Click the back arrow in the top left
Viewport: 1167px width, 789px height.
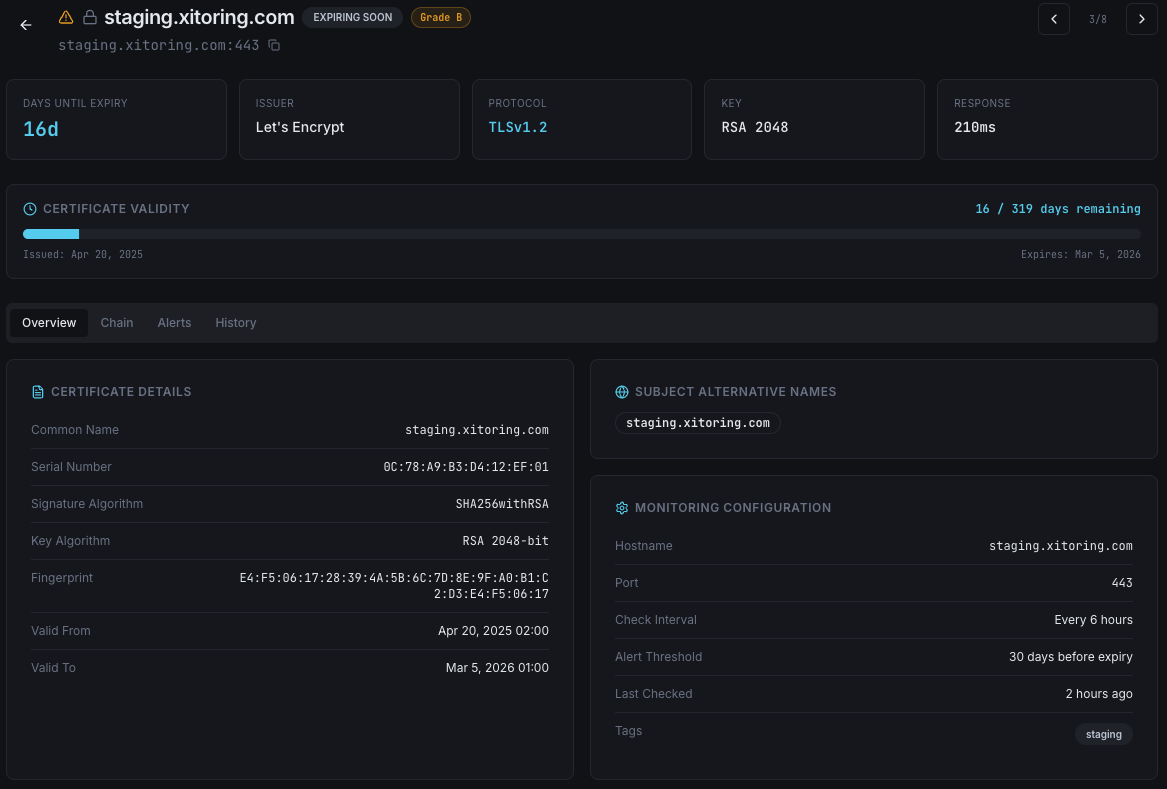click(x=25, y=25)
